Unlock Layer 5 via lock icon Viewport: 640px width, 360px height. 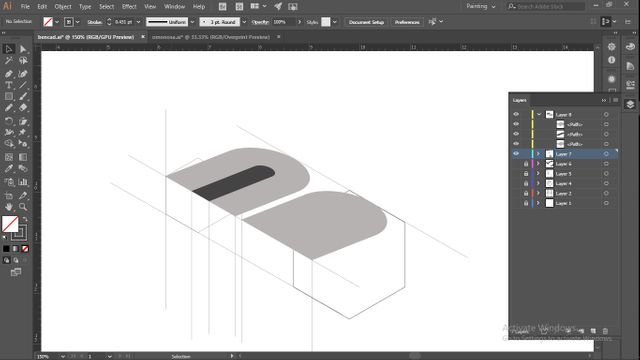pyautogui.click(x=526, y=173)
